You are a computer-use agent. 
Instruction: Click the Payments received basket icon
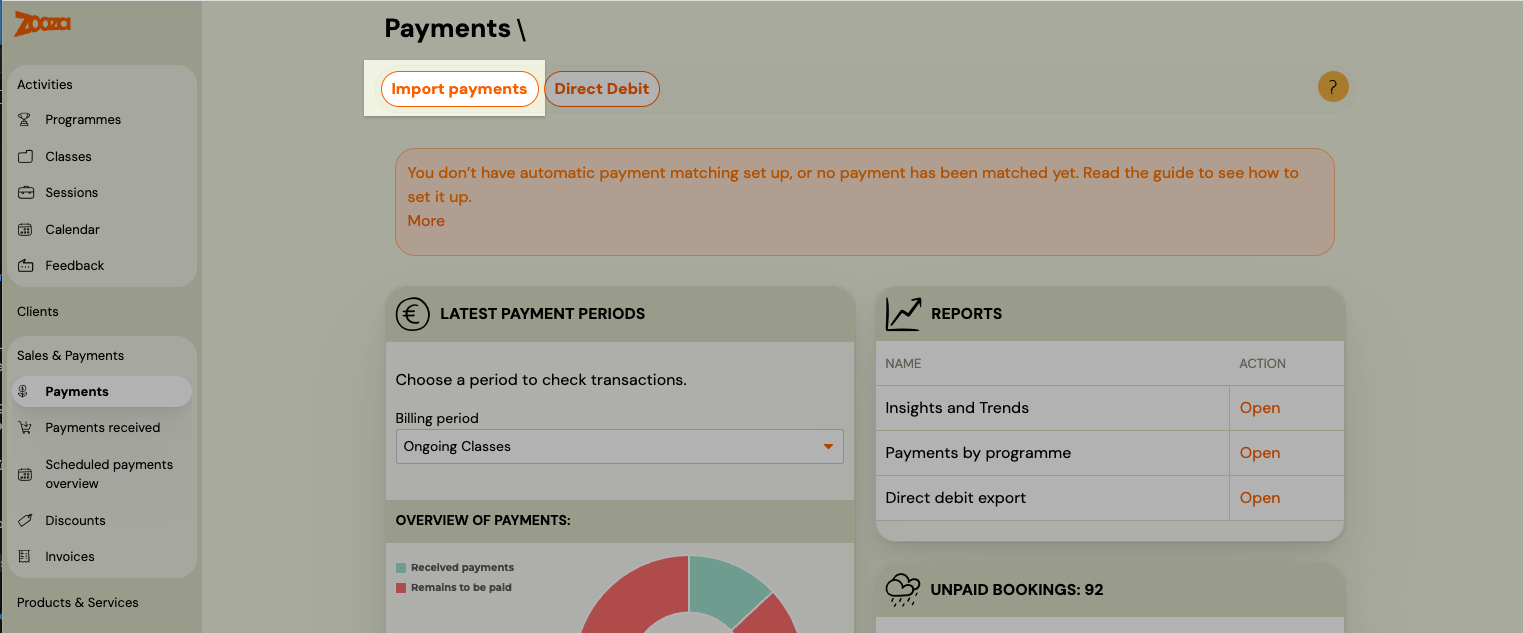point(24,427)
